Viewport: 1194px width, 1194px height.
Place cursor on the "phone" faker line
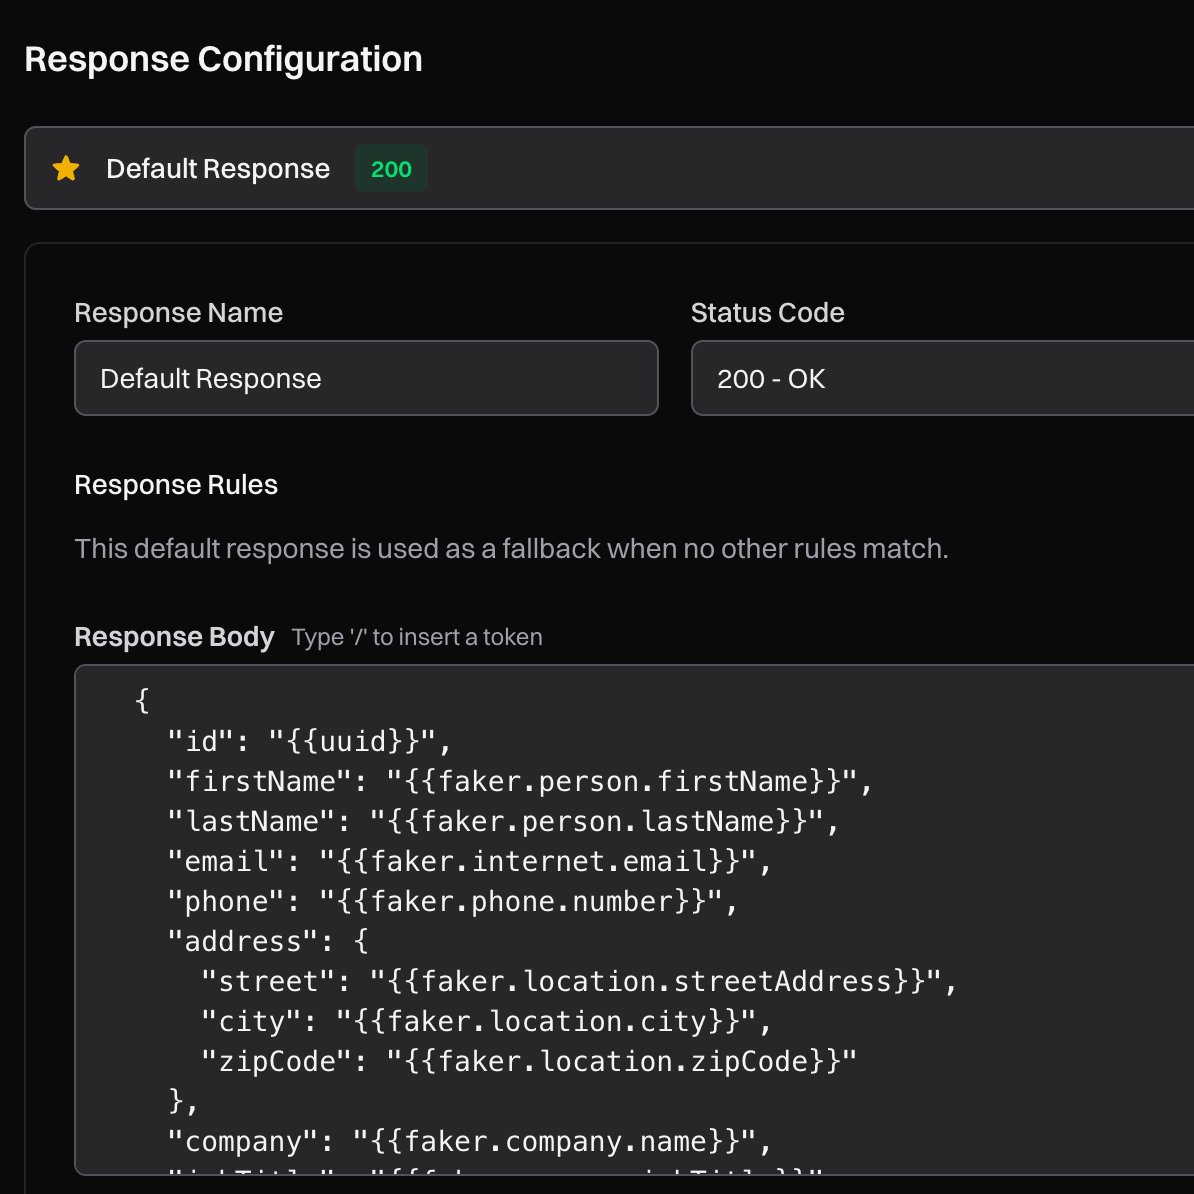[x=453, y=902]
